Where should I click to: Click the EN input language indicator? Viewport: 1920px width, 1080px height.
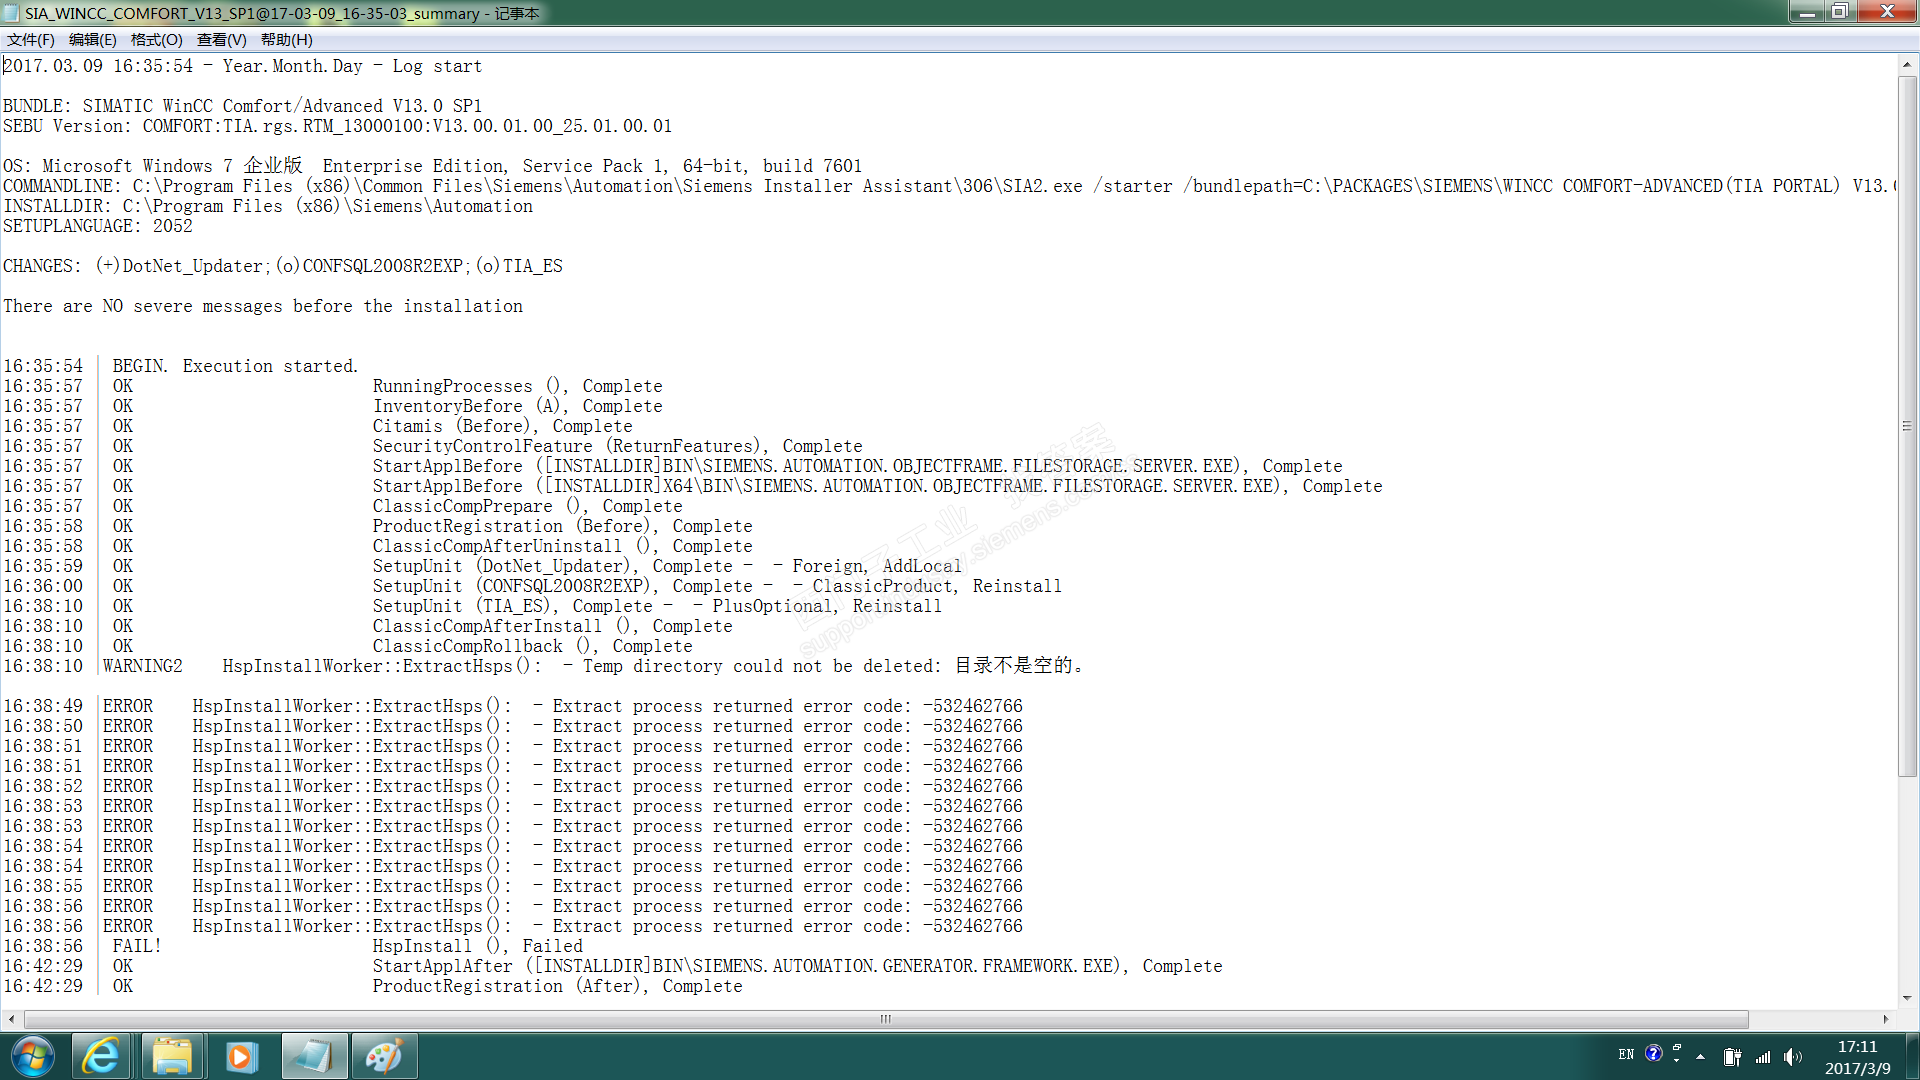[x=1626, y=1054]
